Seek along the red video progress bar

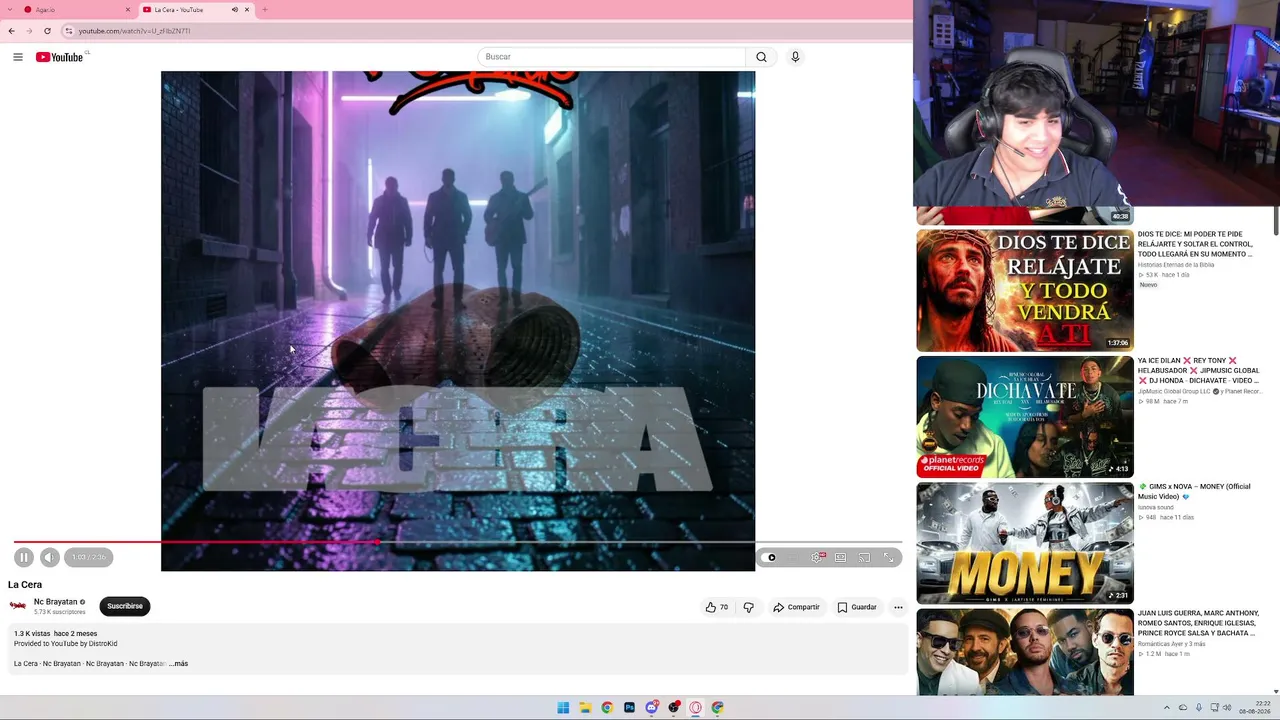pyautogui.click(x=458, y=542)
